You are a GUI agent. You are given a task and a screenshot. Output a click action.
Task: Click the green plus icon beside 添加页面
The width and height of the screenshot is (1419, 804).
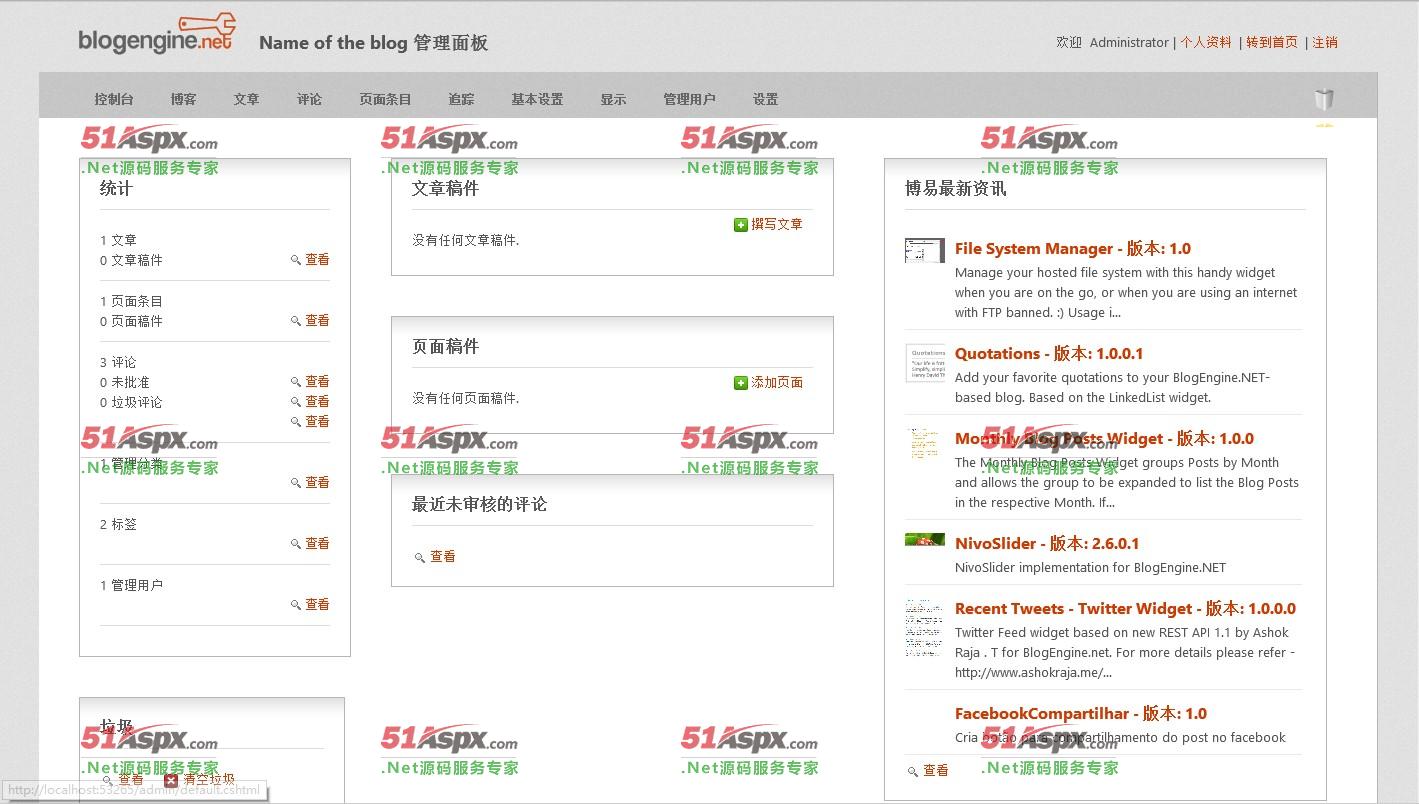tap(741, 383)
